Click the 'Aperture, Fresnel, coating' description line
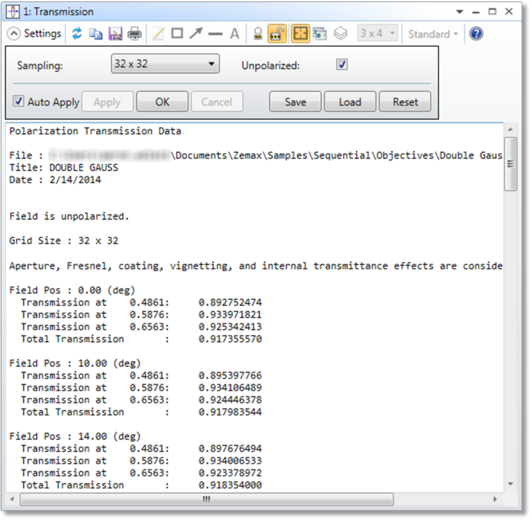The image size is (532, 520). coord(256,266)
